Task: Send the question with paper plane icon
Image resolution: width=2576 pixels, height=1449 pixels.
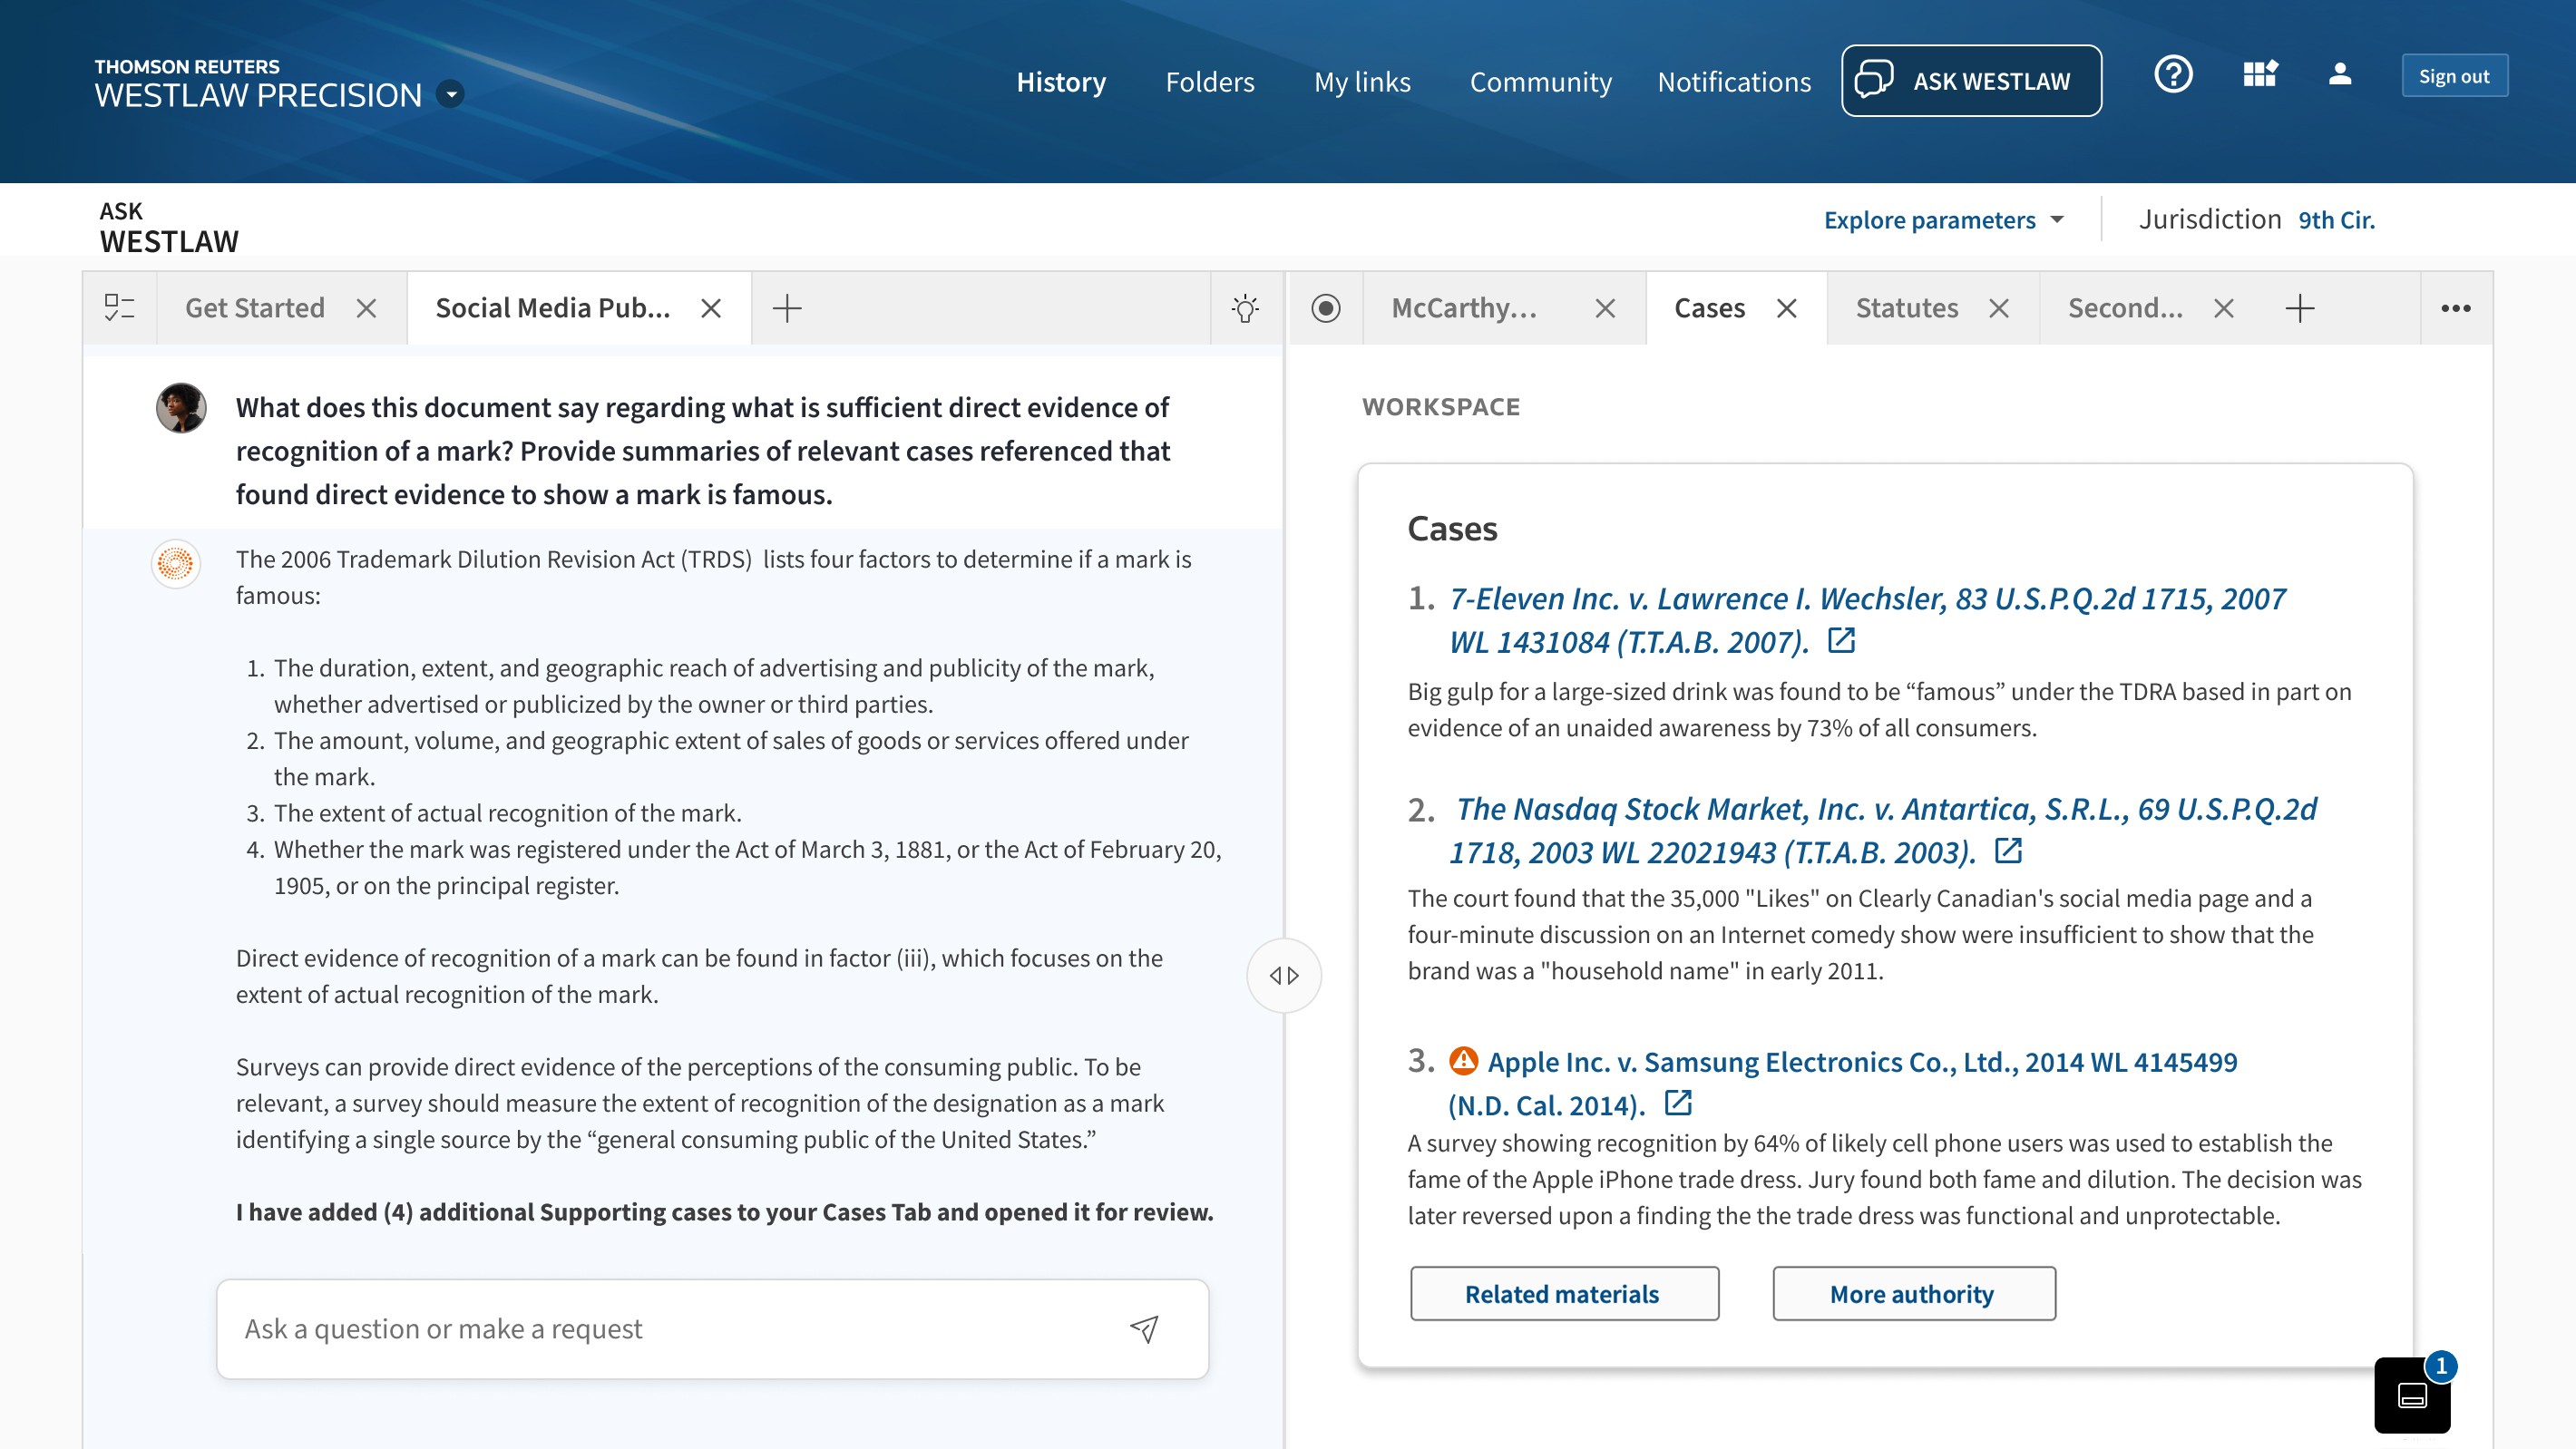Action: [x=1144, y=1328]
